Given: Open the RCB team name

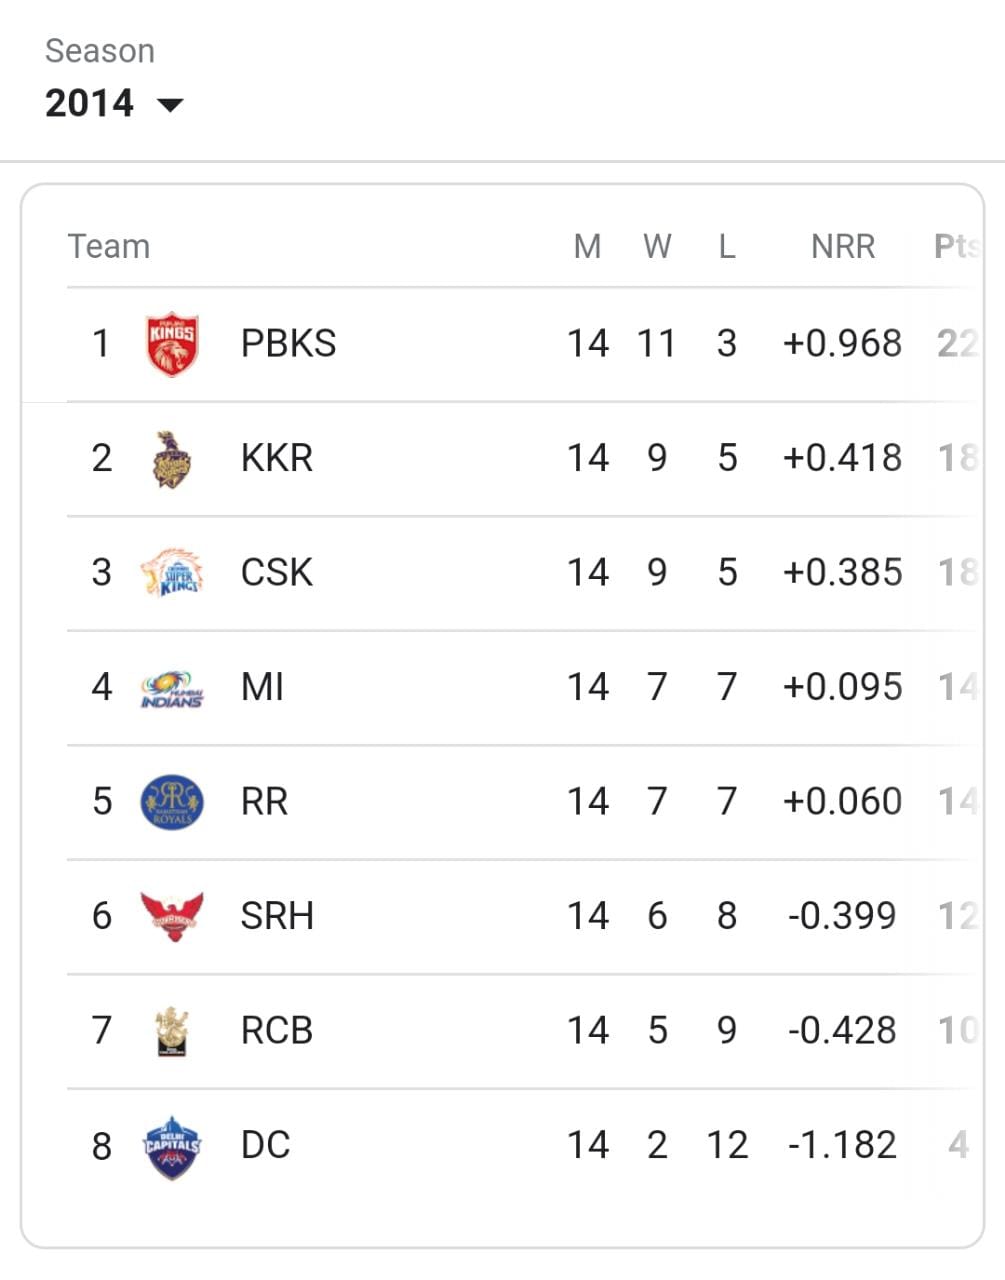Looking at the screenshot, I should coord(277,1031).
